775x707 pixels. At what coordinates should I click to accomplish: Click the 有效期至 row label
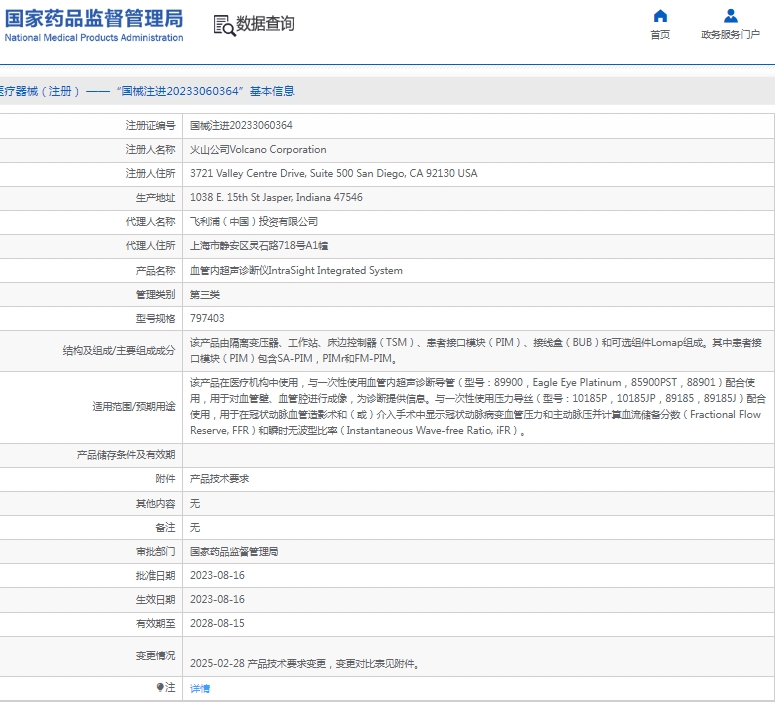pyautogui.click(x=156, y=623)
